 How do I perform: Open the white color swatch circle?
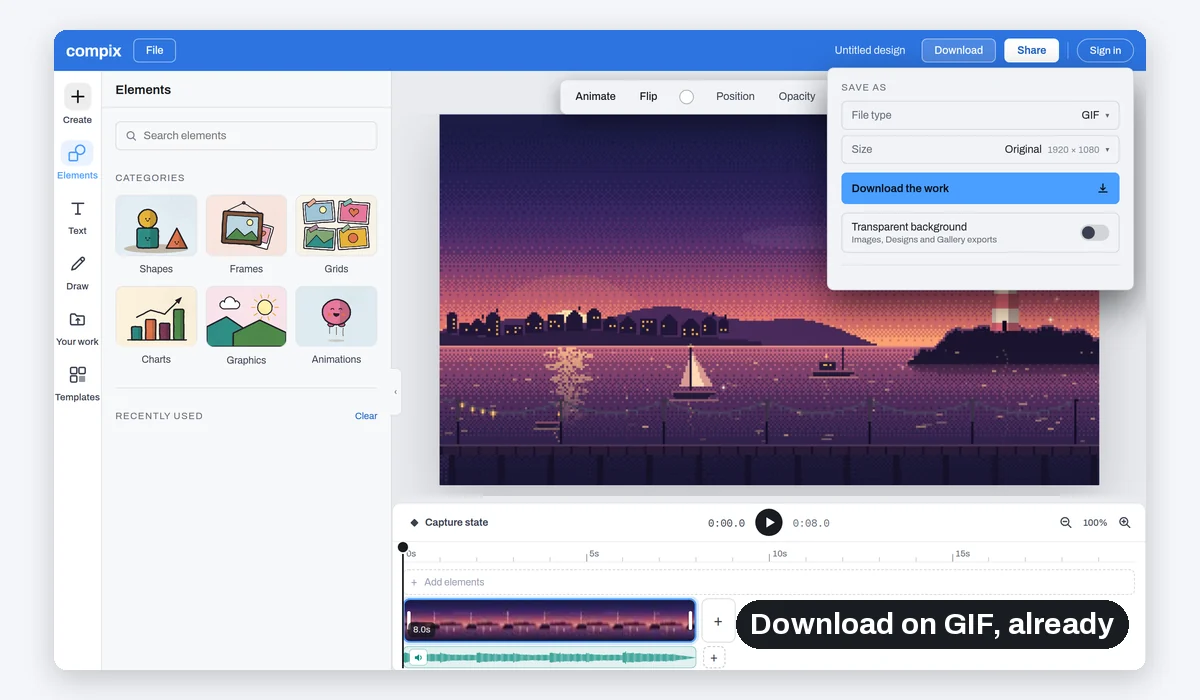[686, 97]
